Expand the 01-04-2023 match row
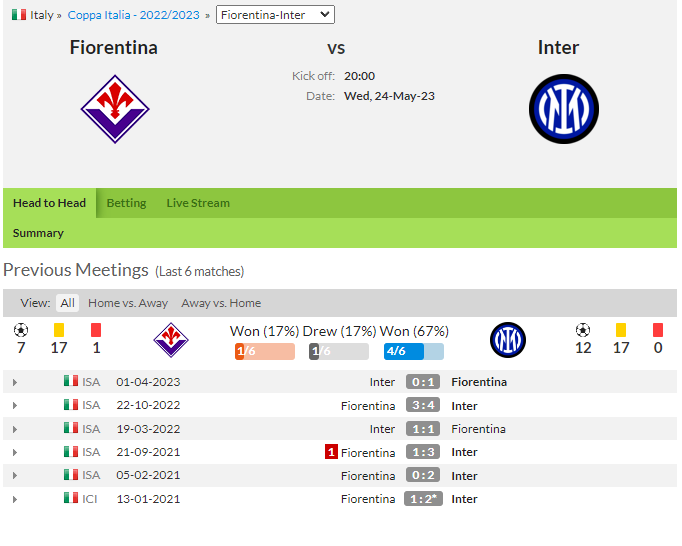Image resolution: width=682 pixels, height=546 pixels. 14,382
